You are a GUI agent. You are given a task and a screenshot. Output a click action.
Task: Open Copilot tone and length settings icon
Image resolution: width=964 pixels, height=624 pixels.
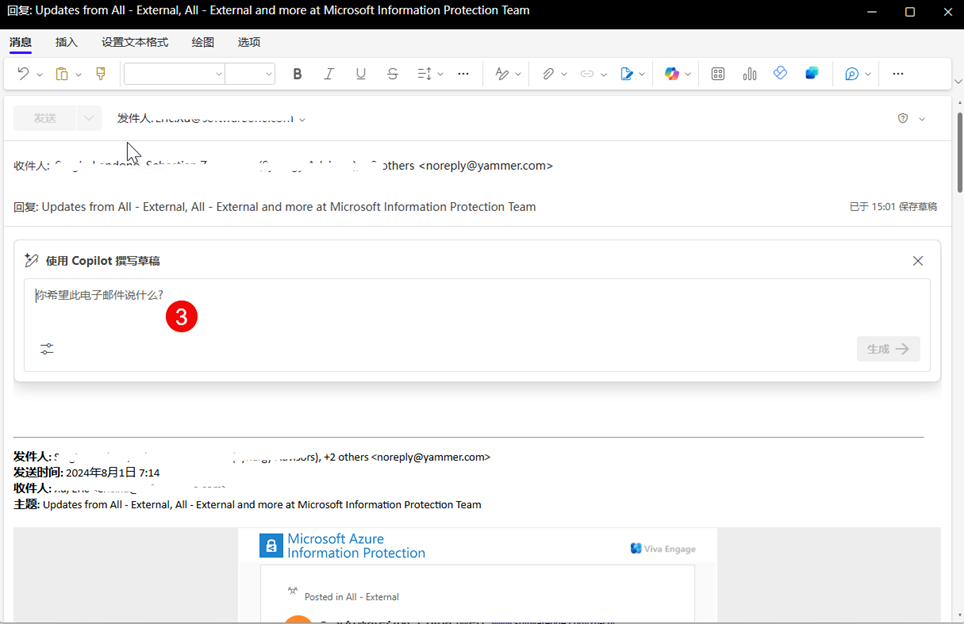pyautogui.click(x=47, y=349)
